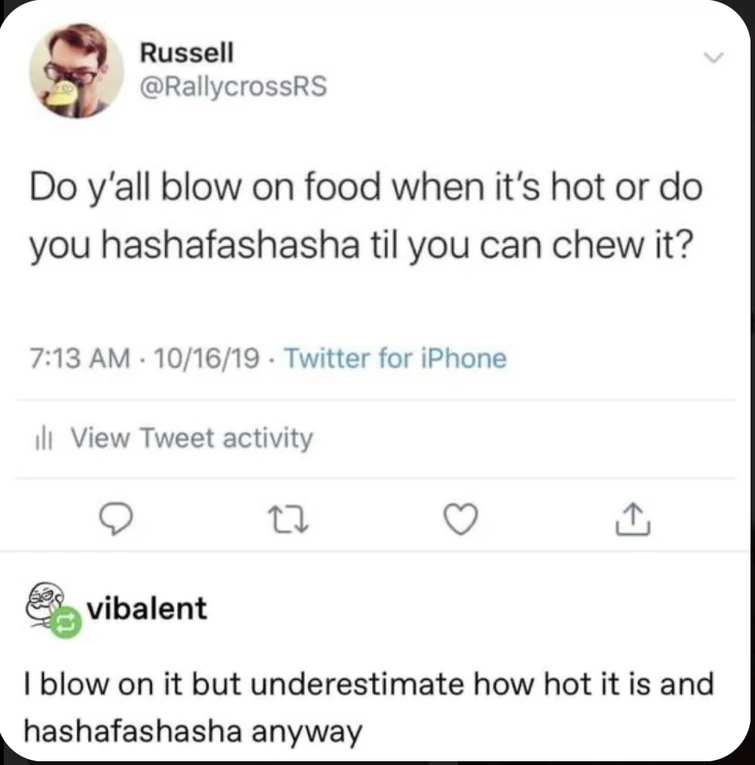Screen dimensions: 755x765
Task: Open the @RallycrossRS handle link
Action: [232, 87]
